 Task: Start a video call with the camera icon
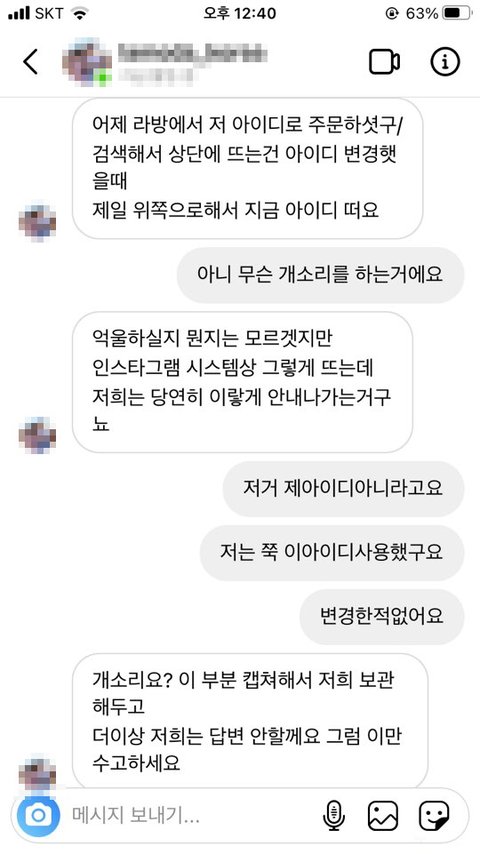(x=385, y=62)
